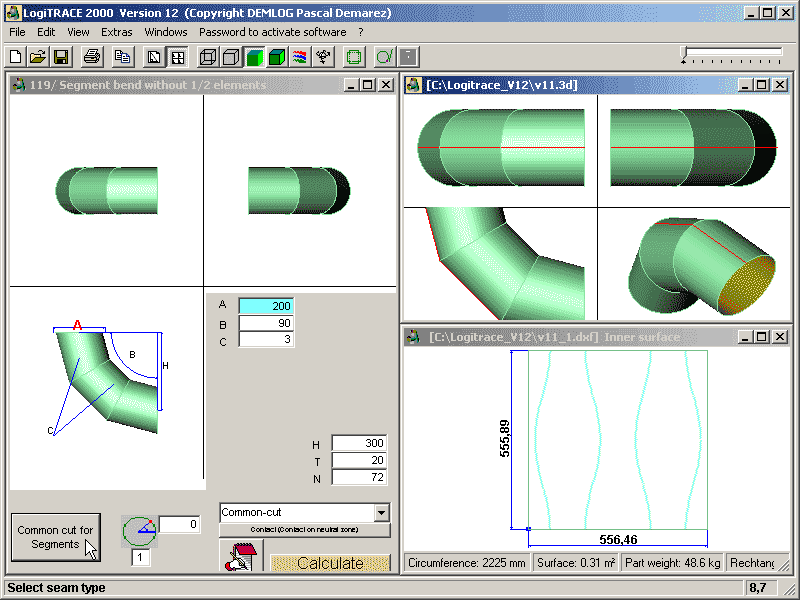Click the input field for parameter B

pos(266,324)
